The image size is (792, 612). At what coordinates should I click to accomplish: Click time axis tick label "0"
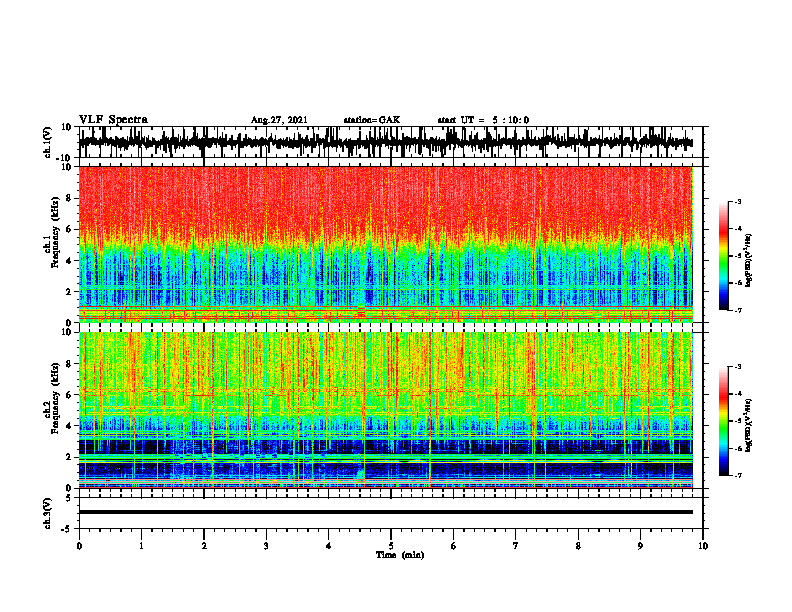click(79, 546)
